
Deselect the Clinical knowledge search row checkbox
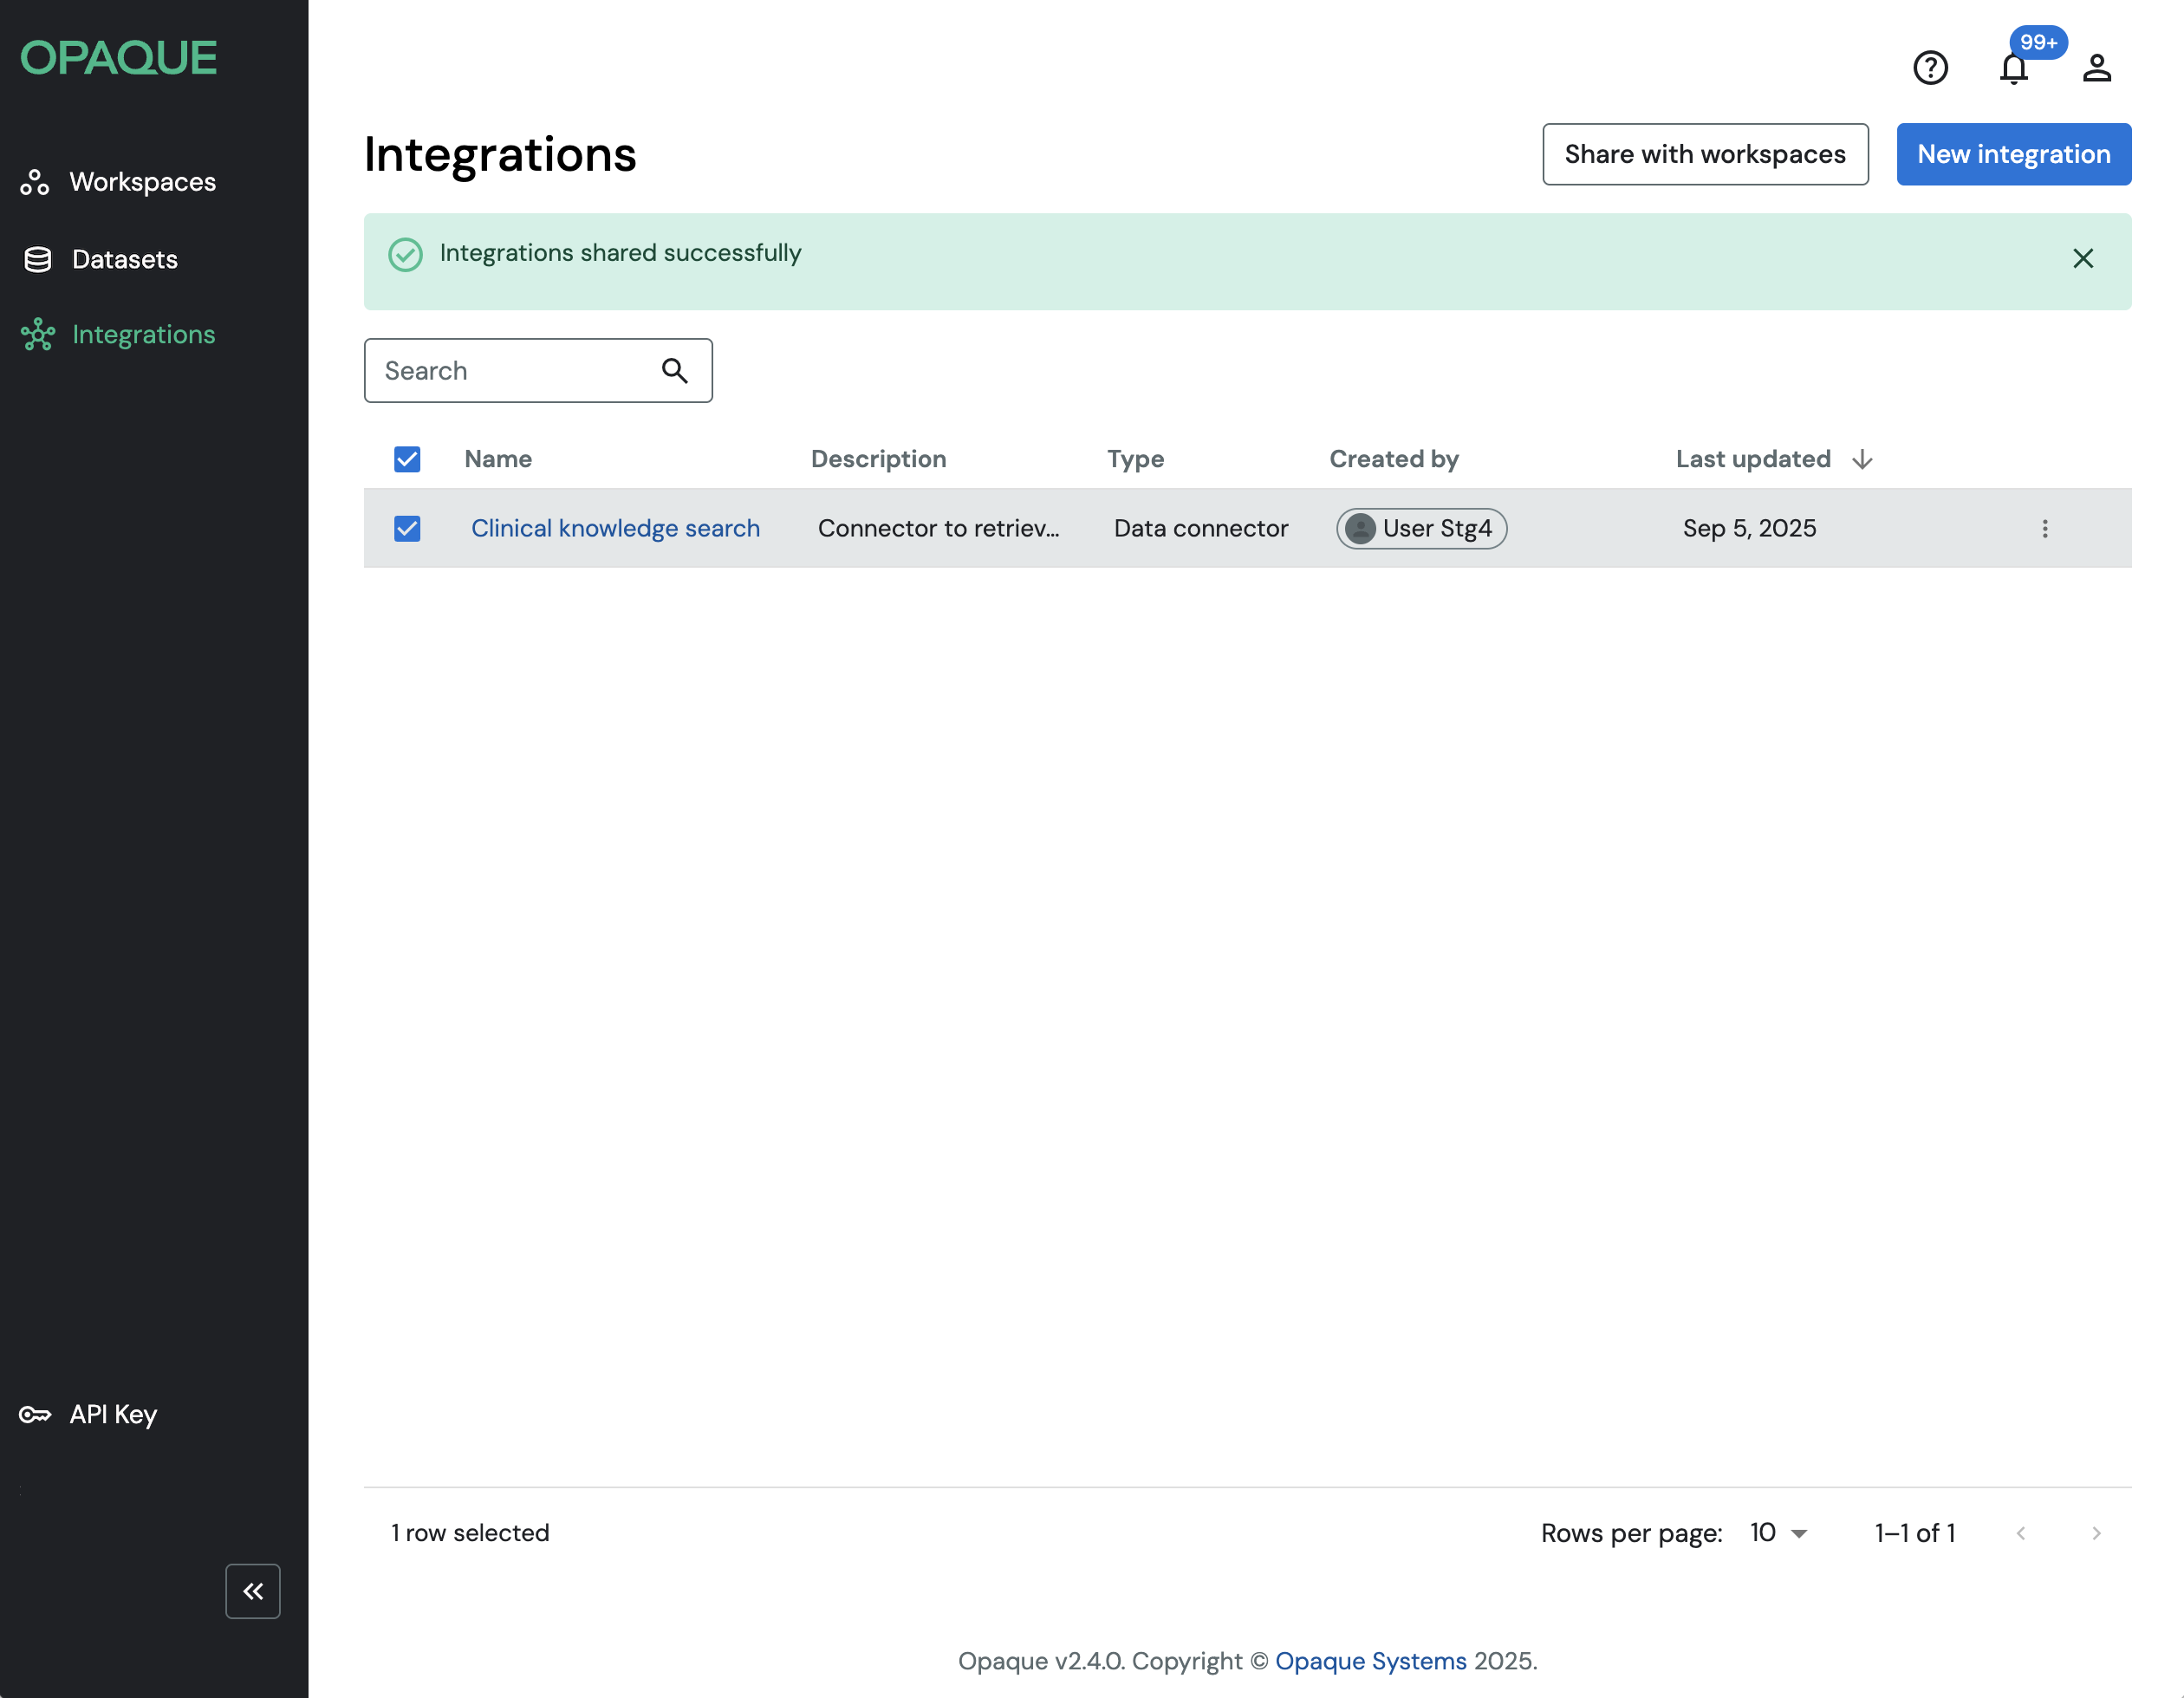[x=407, y=528]
